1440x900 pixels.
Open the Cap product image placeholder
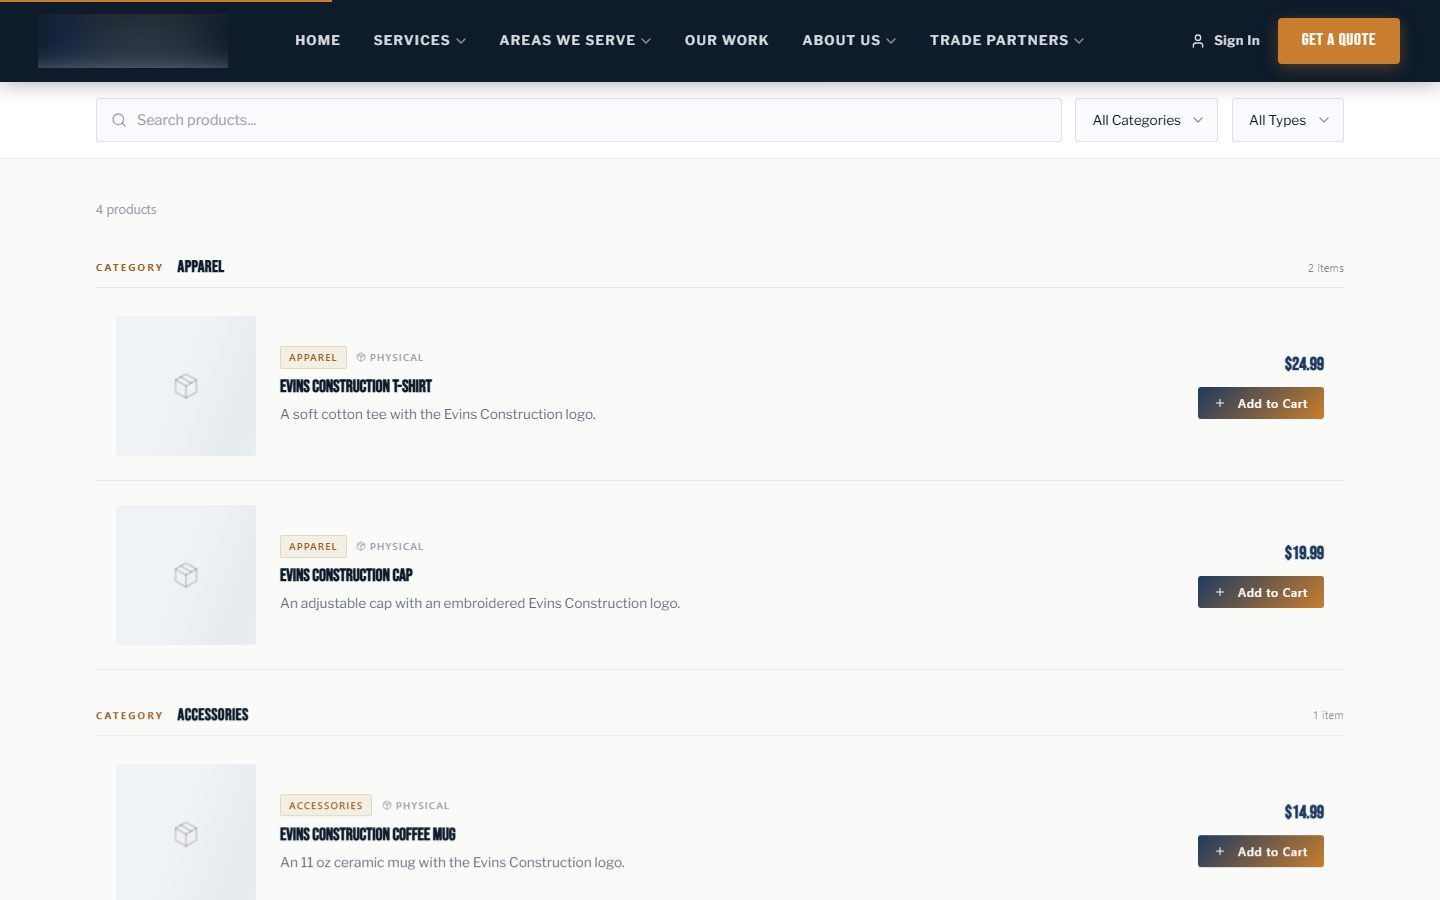pos(186,575)
